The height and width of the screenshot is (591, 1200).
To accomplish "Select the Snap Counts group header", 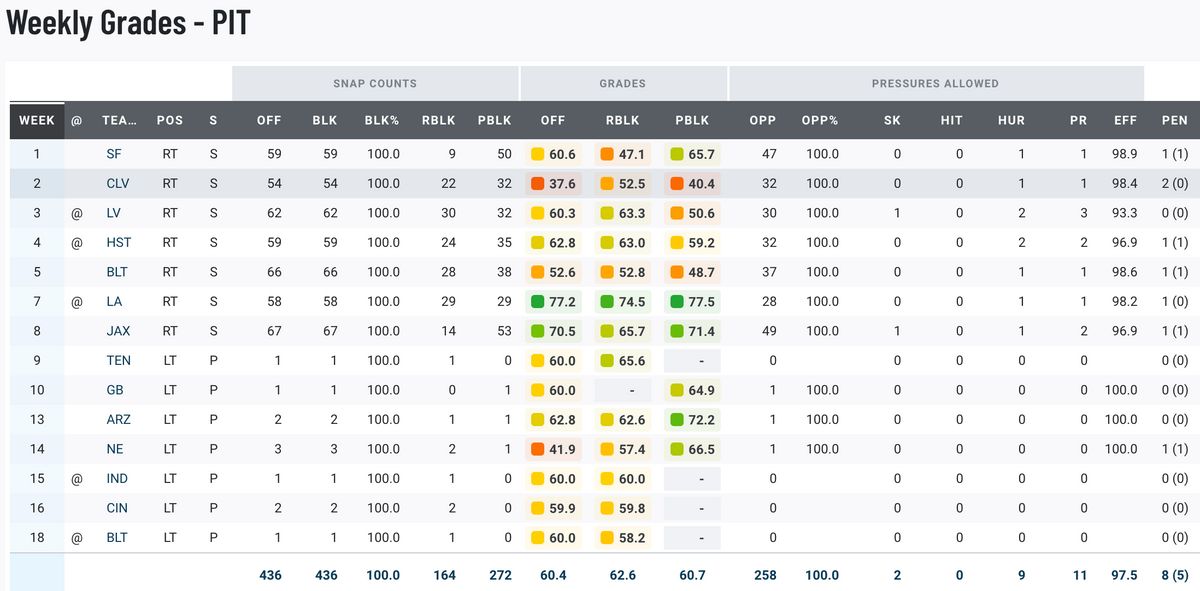I will pyautogui.click(x=375, y=84).
